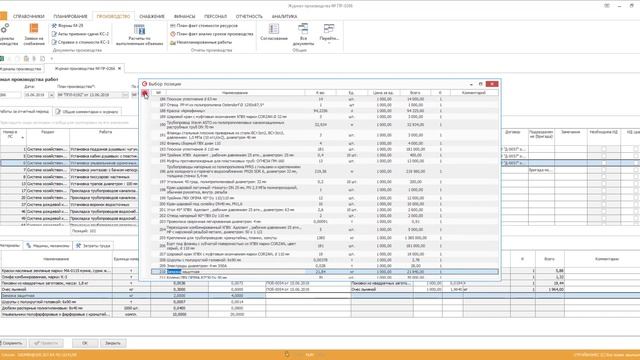Open Незапланированные работы report
Viewport: 640px width, 360px height.
[201, 42]
